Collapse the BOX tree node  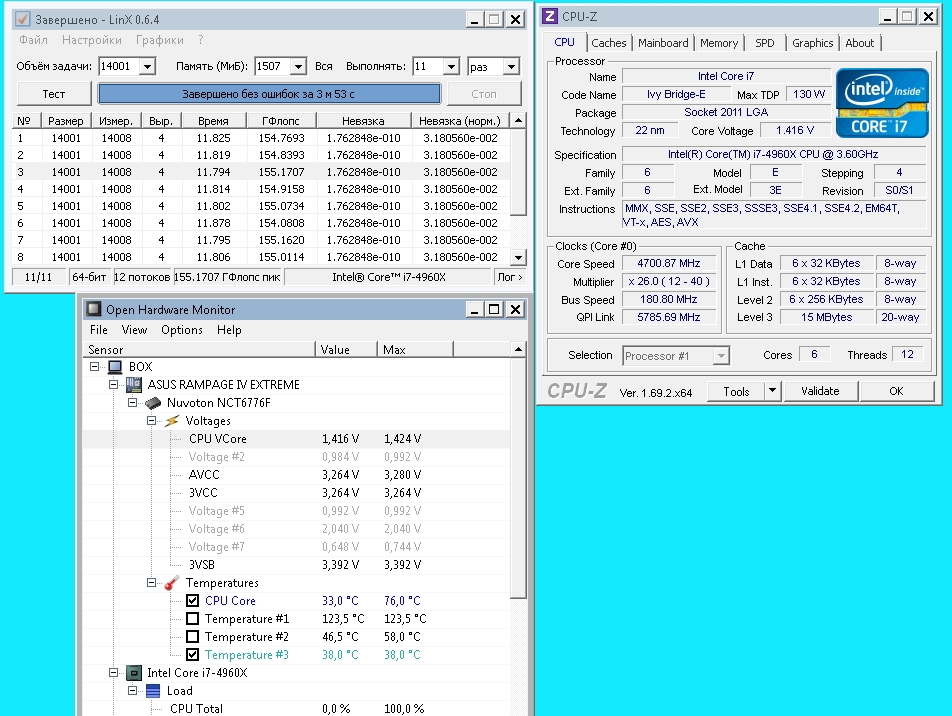click(x=95, y=366)
